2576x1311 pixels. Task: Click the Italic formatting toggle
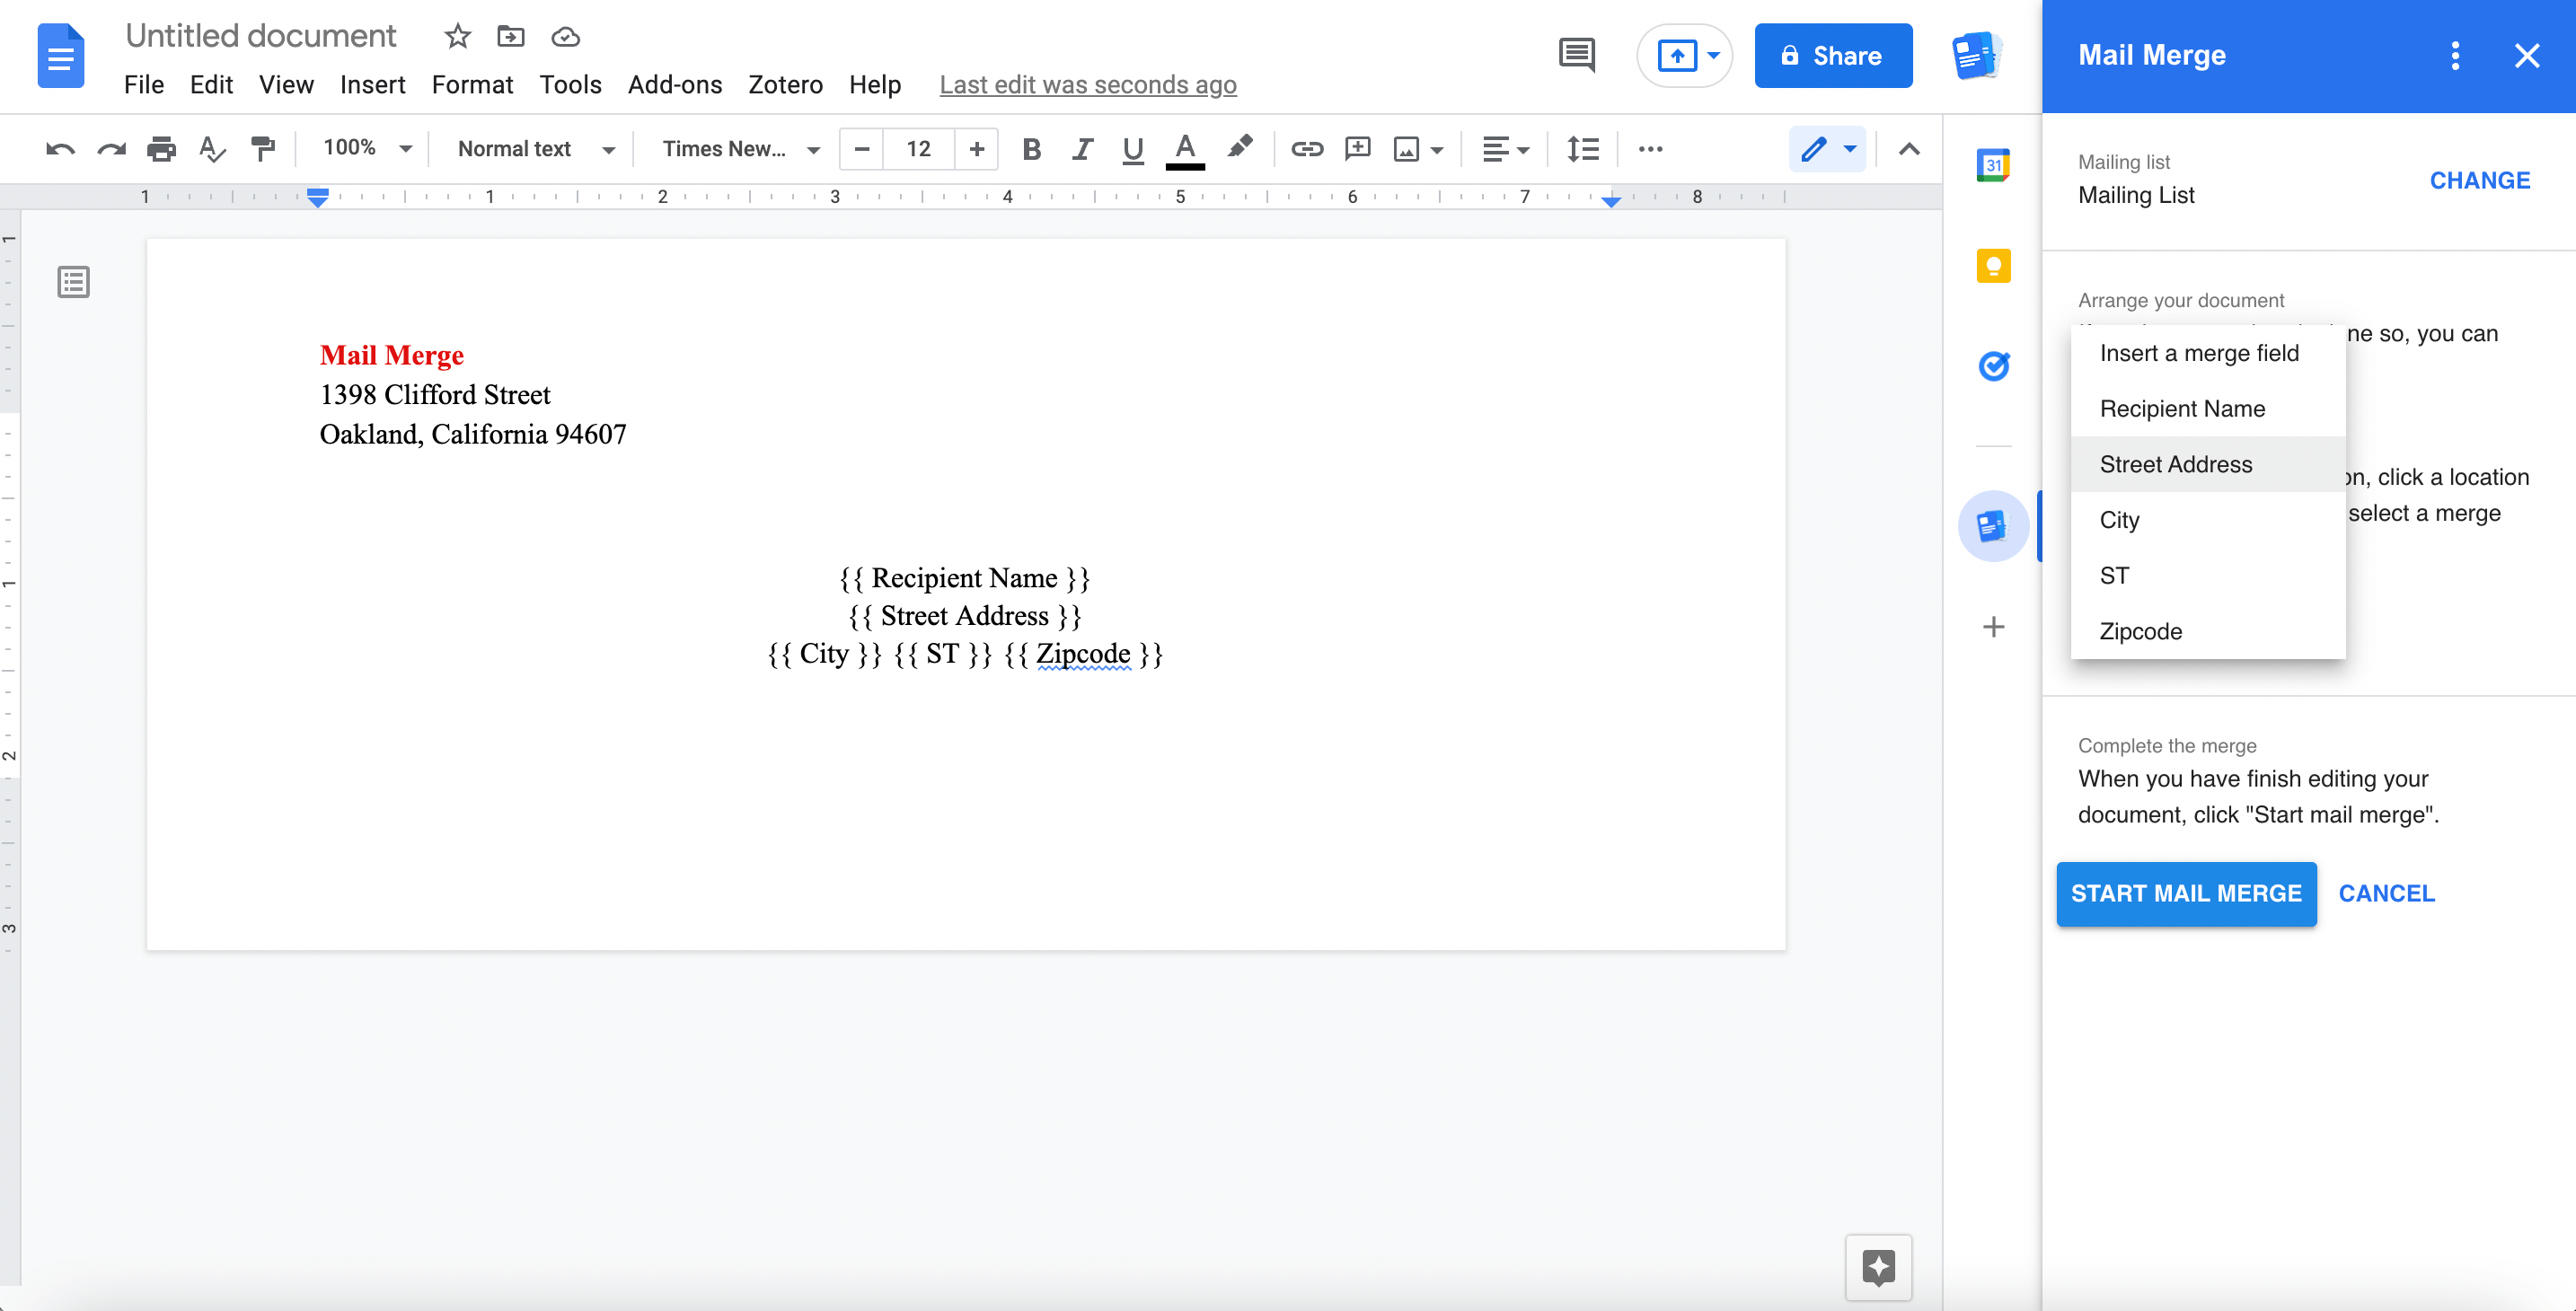point(1083,149)
